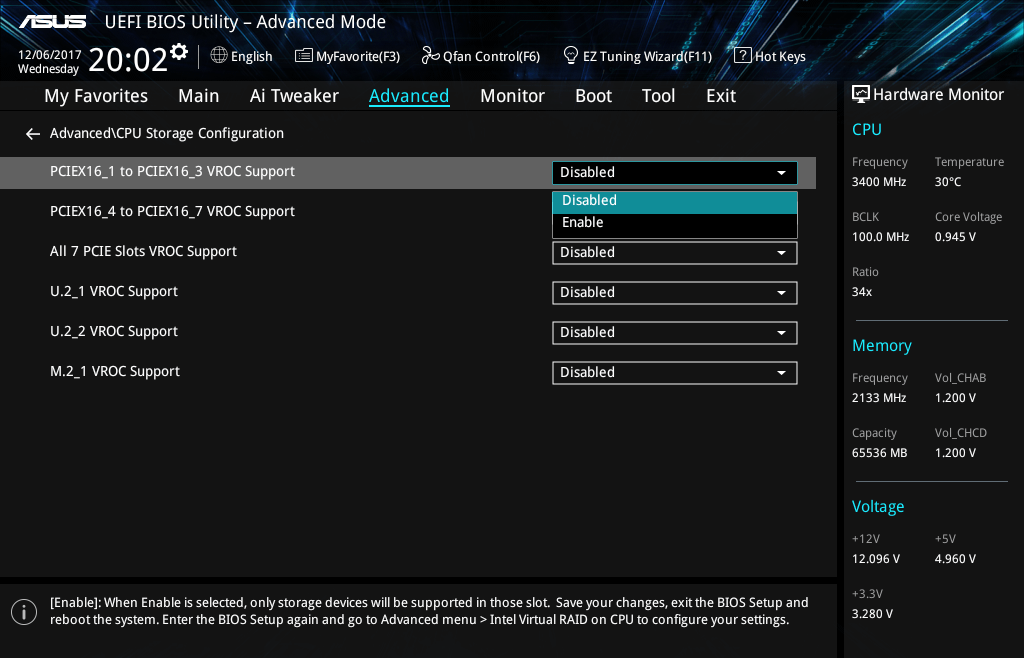Select the PCIEX16_4 to PCIEX16_7 VROC Support row
Image resolution: width=1024 pixels, height=658 pixels.
pos(172,212)
